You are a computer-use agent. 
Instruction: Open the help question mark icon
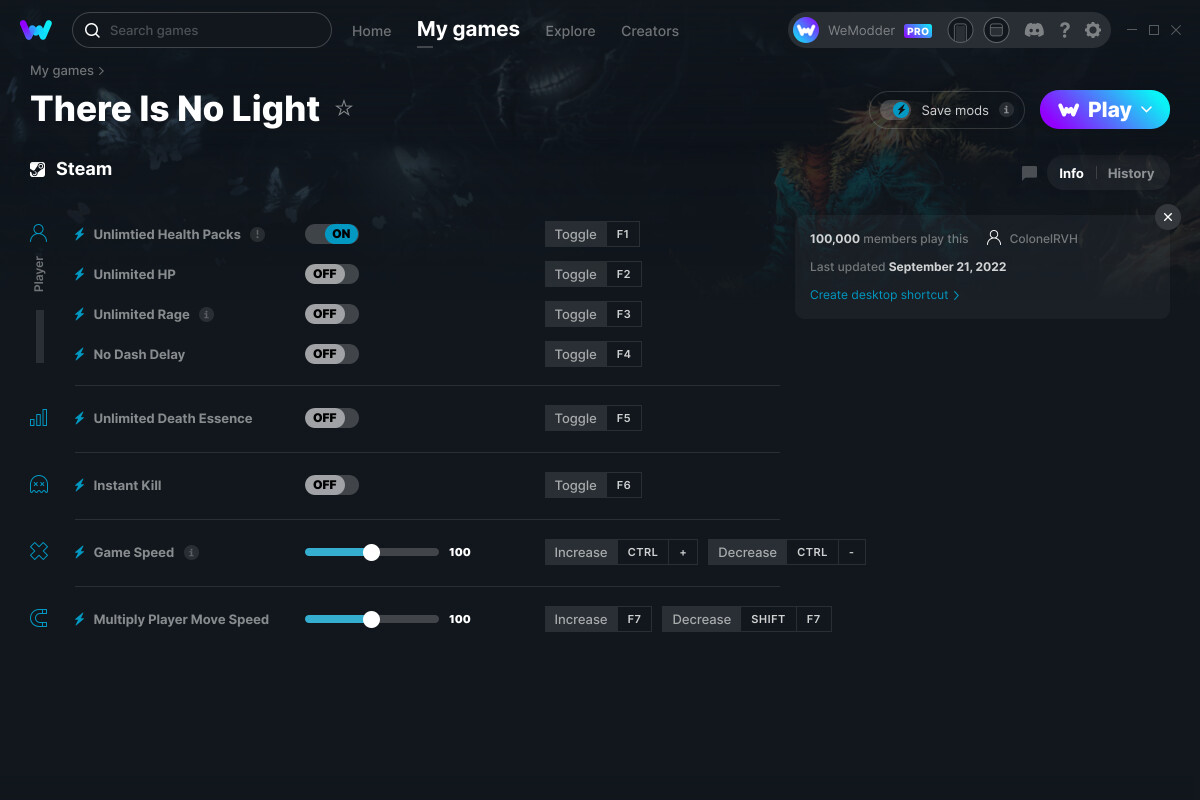click(x=1064, y=30)
